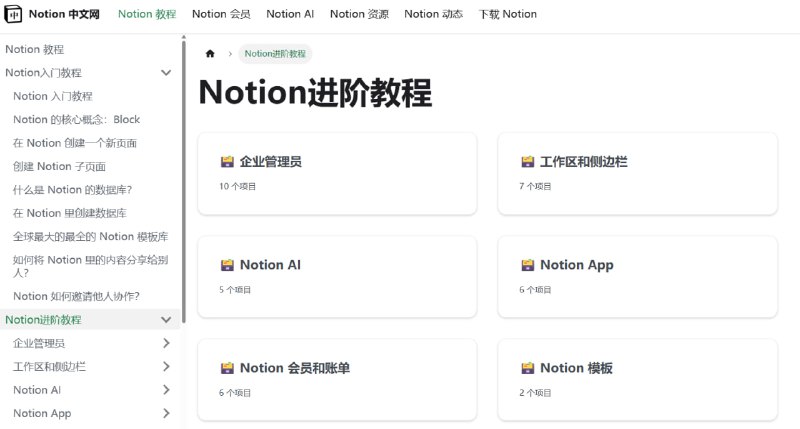Click the folder icon on Notion App card

[527, 265]
